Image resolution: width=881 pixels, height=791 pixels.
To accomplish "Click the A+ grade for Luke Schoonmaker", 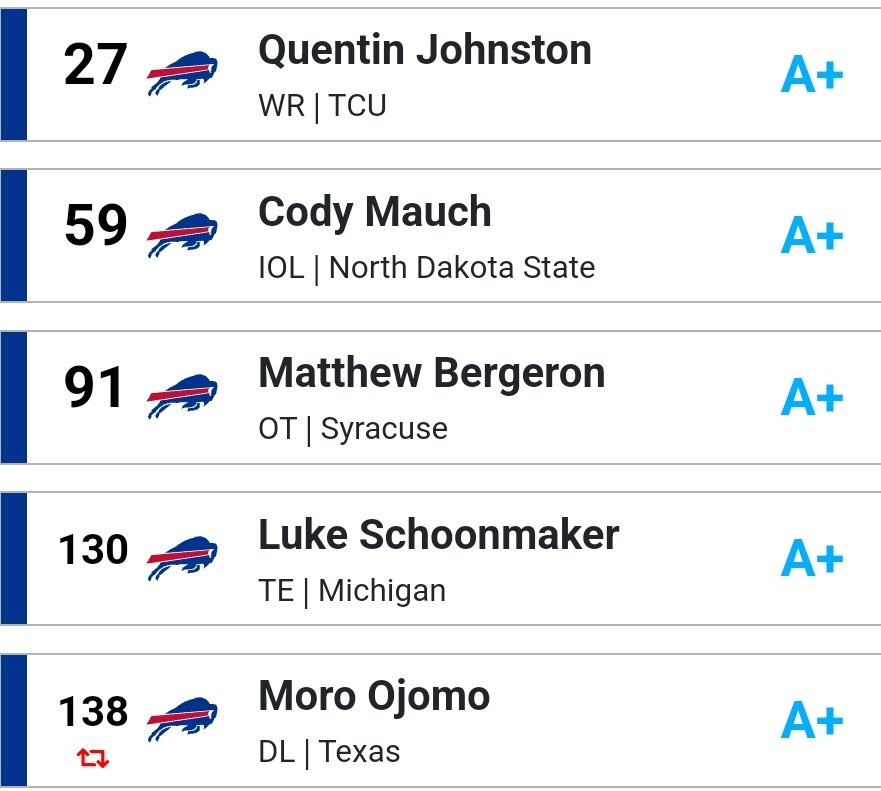I will click(x=812, y=558).
